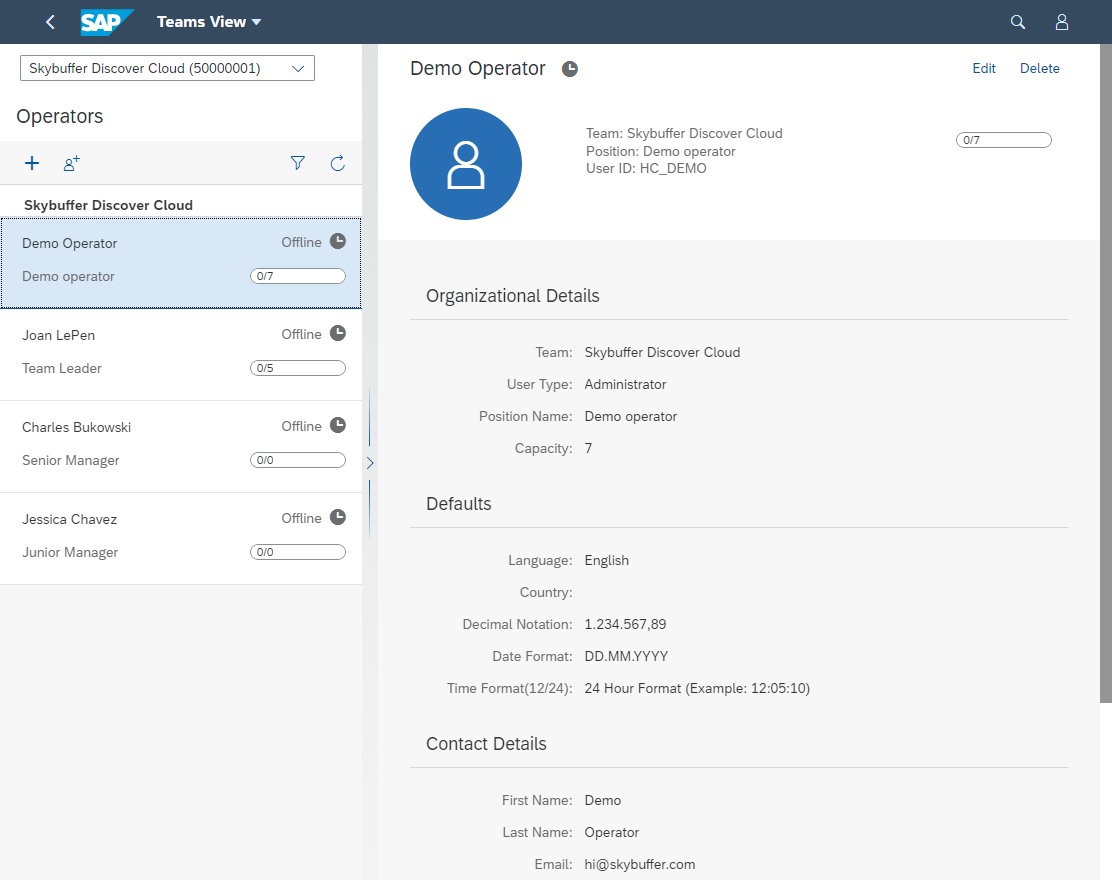Select Joan LePen in the operators list
1112x880 pixels.
point(181,355)
